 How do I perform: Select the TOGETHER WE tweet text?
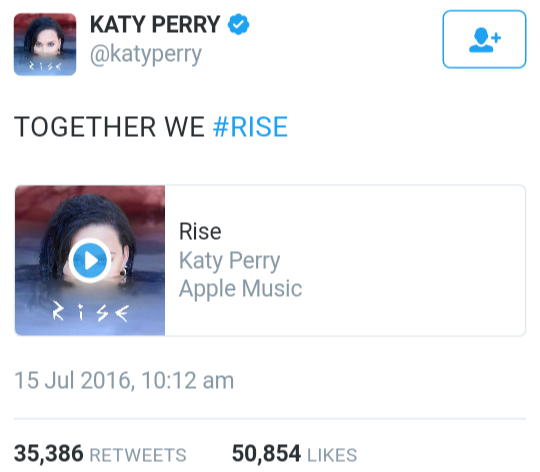[109, 127]
